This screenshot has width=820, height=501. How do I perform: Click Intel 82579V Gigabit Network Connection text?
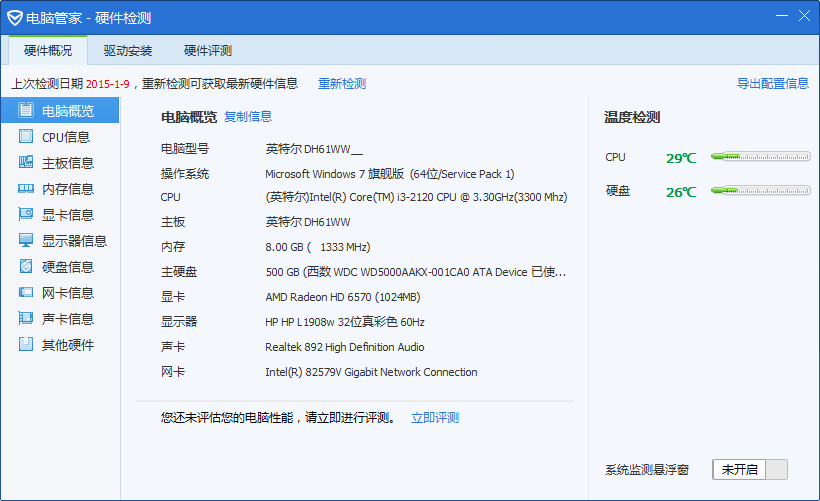point(371,372)
